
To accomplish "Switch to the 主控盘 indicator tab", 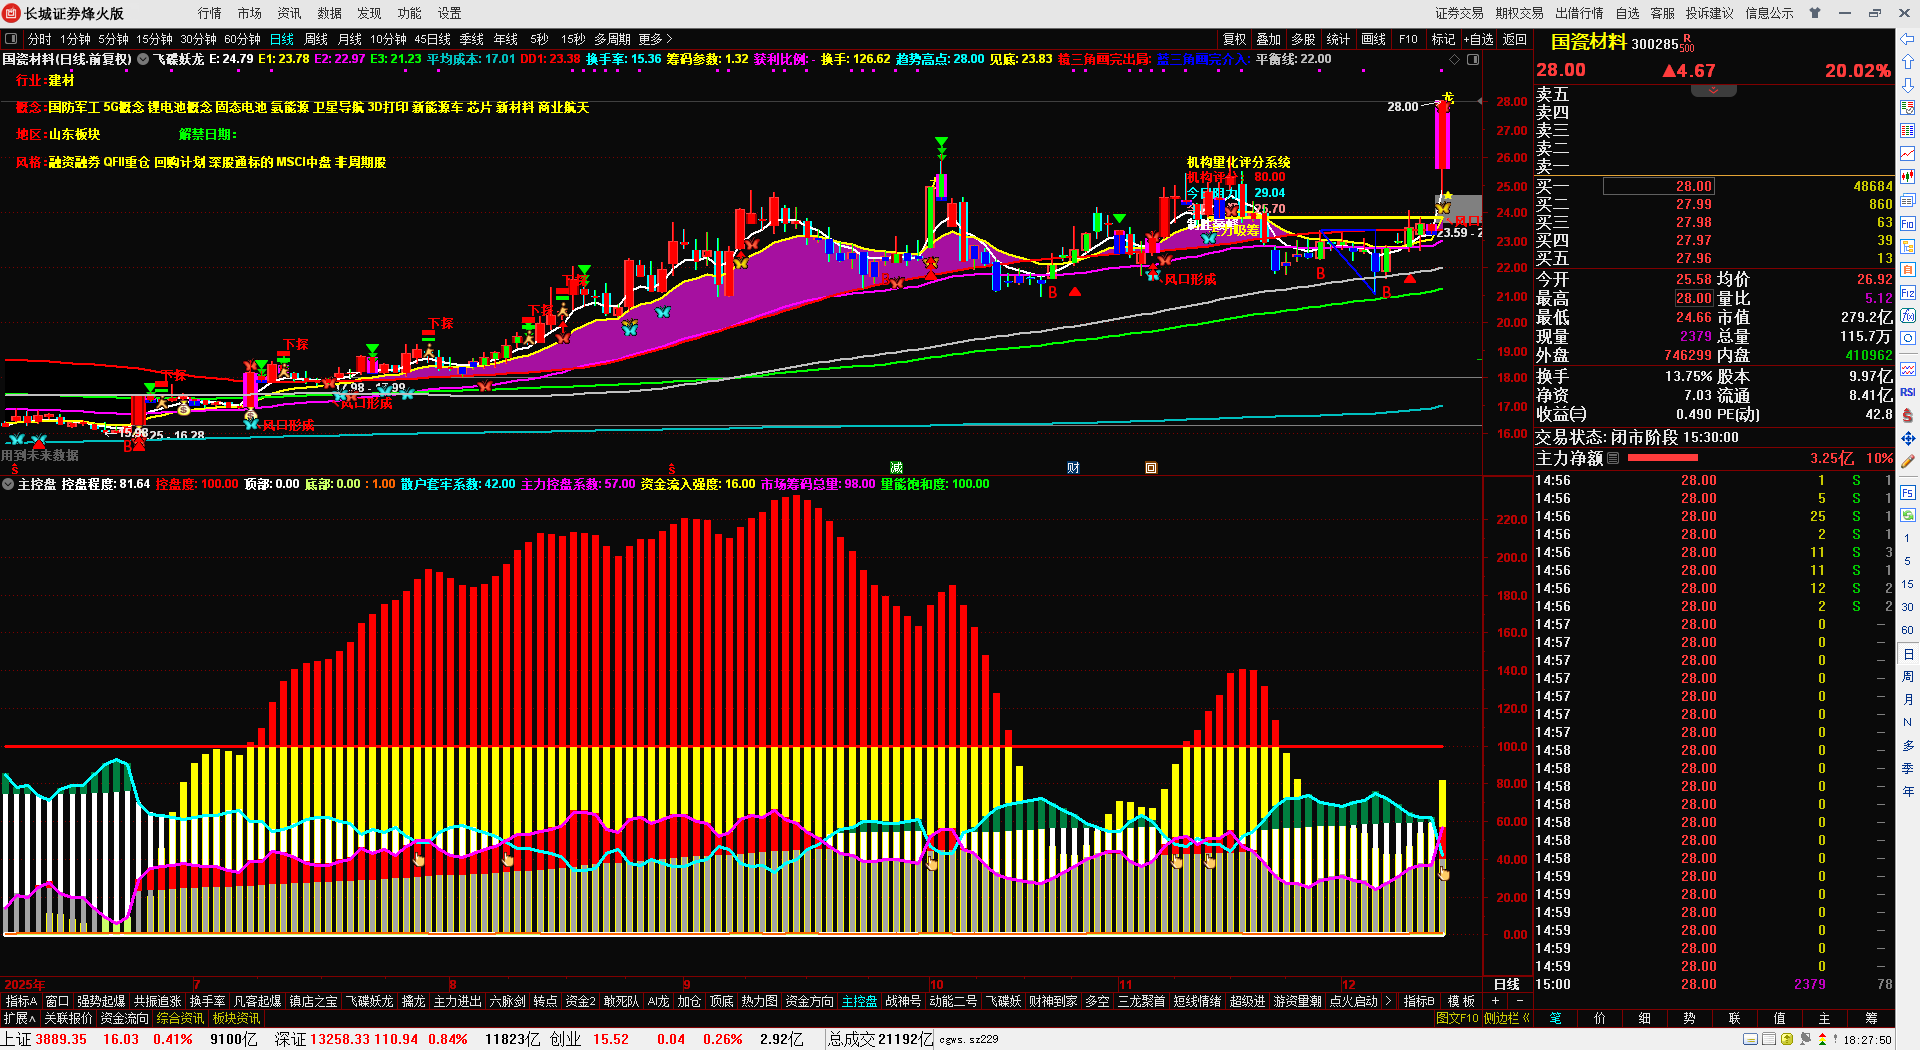I will 860,1001.
